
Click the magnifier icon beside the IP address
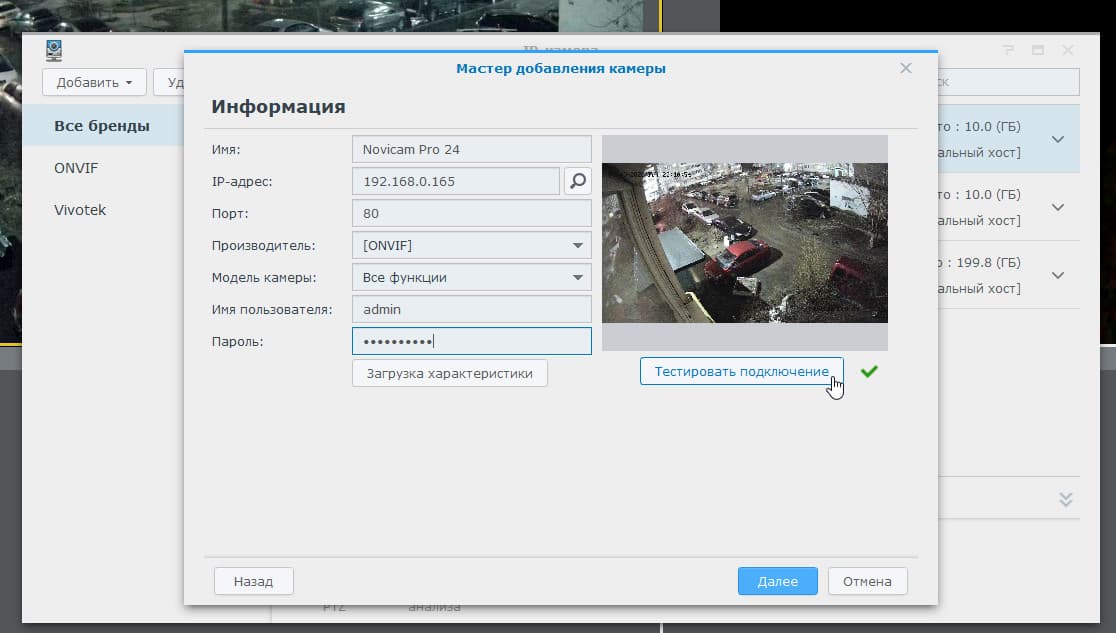578,181
